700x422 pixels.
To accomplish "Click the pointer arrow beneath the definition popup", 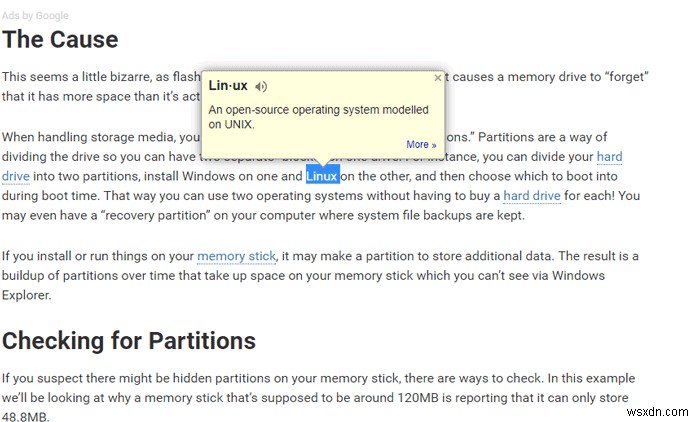I will click(x=322, y=162).
